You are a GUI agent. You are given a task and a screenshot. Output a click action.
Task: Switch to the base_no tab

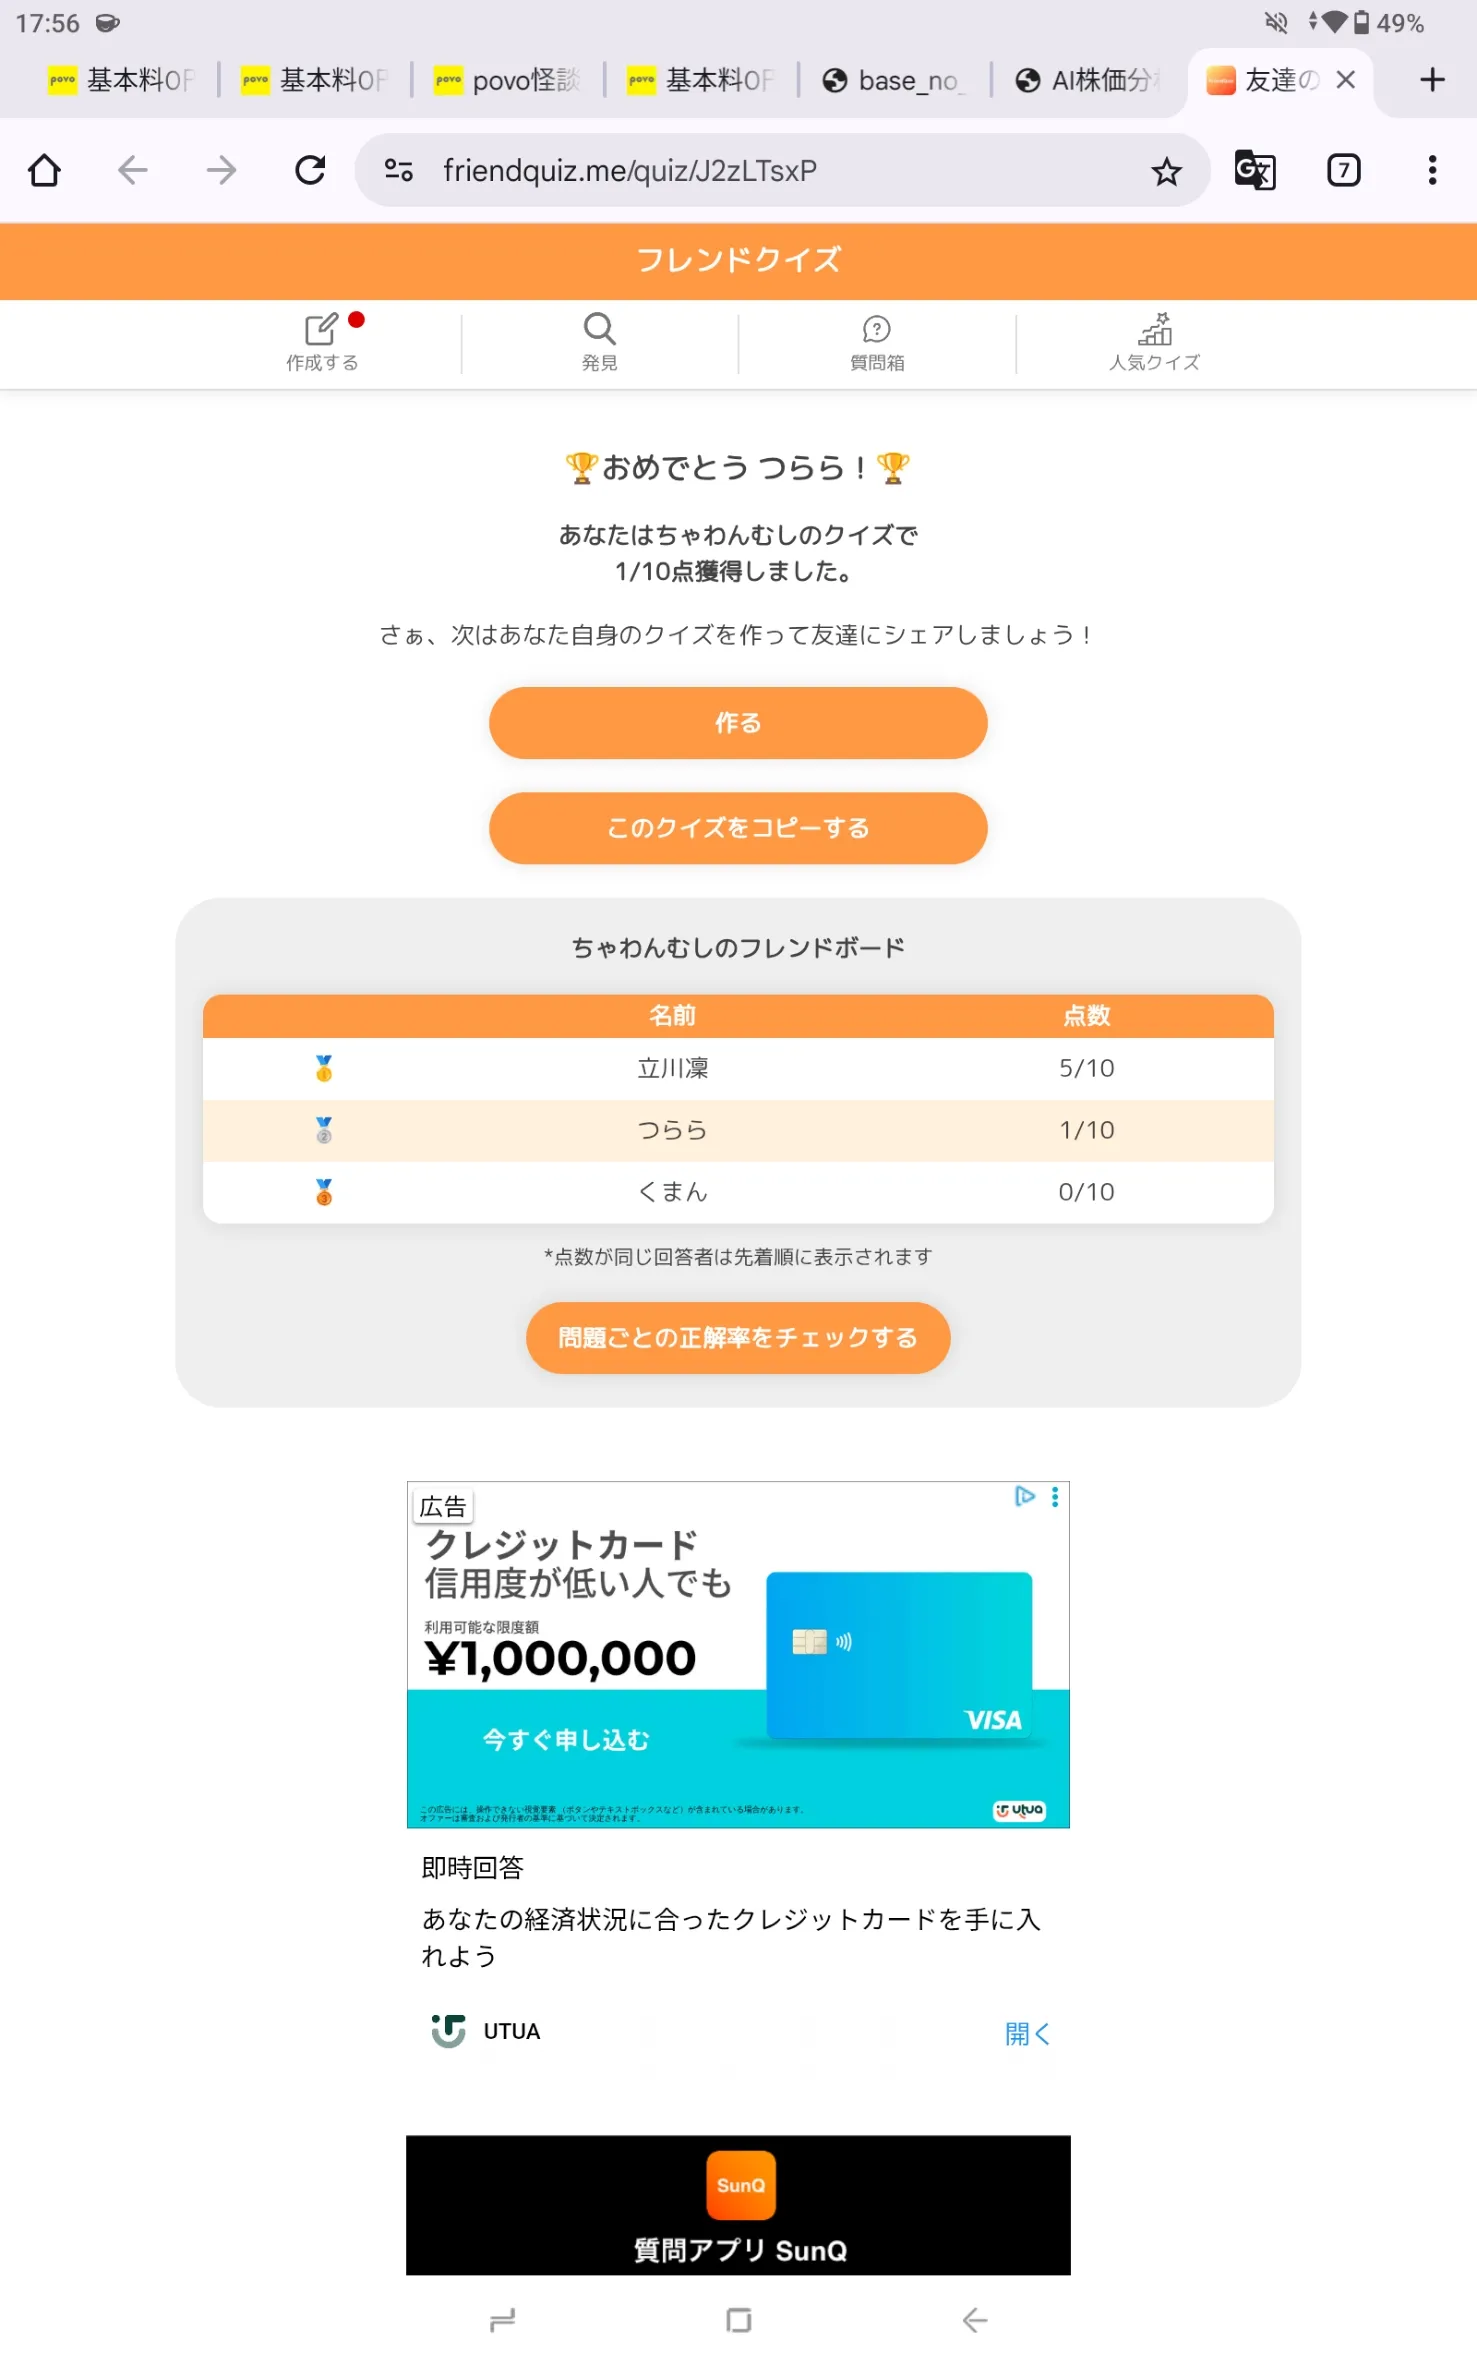point(893,80)
